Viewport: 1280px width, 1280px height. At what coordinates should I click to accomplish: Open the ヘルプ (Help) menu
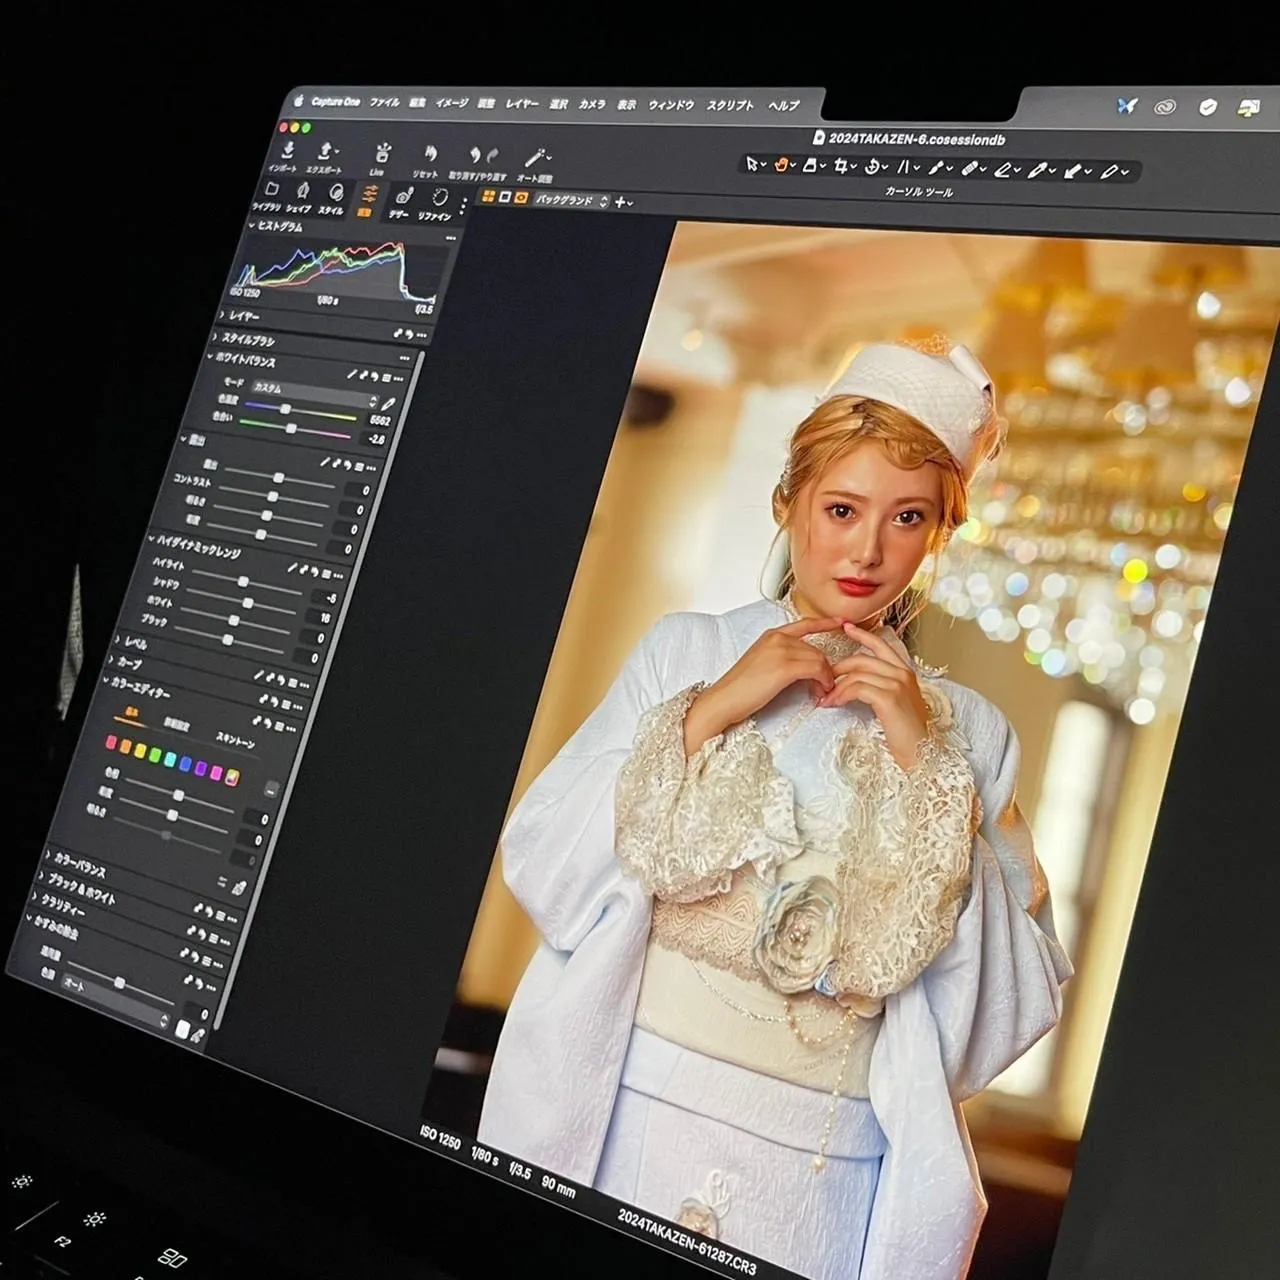(x=783, y=105)
